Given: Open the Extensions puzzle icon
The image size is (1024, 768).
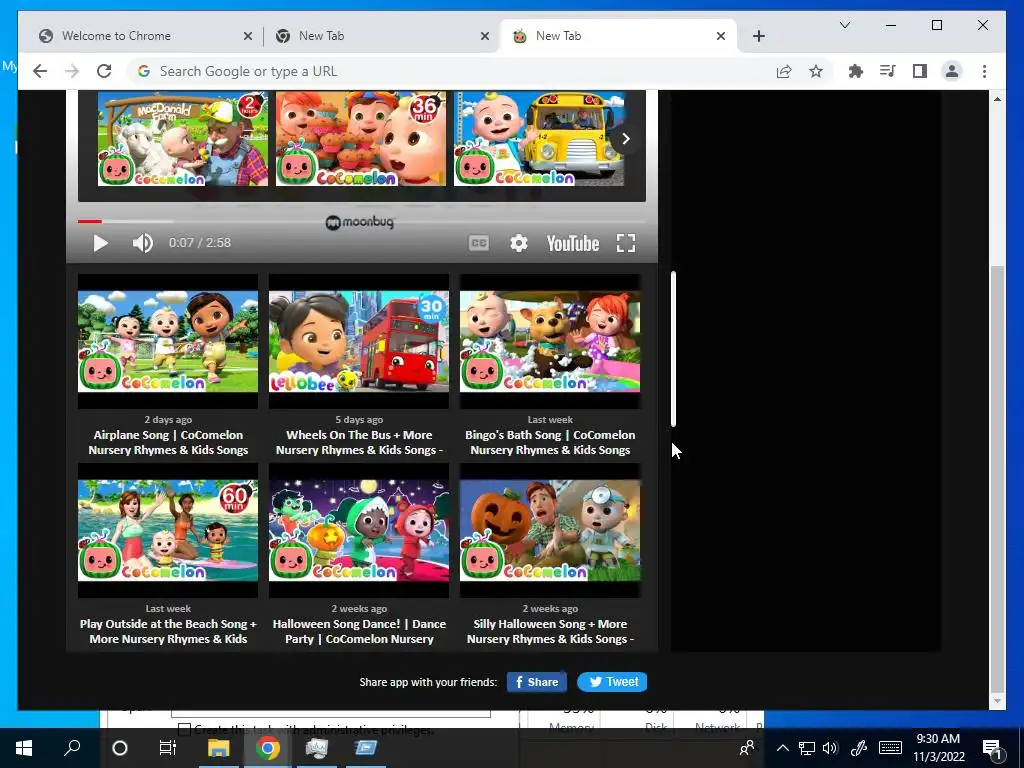Looking at the screenshot, I should point(856,71).
